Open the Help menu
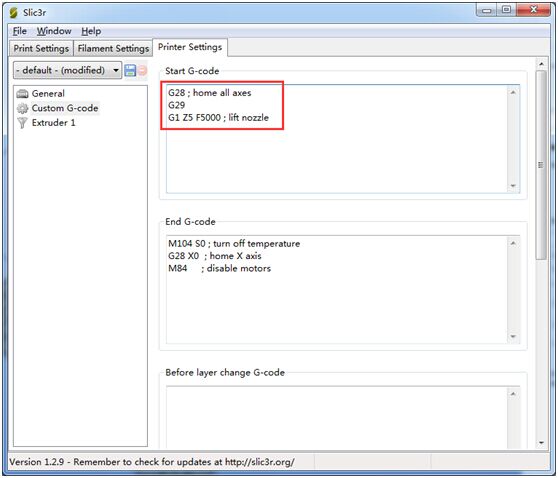Image resolution: width=558 pixels, height=478 pixels. click(x=91, y=31)
